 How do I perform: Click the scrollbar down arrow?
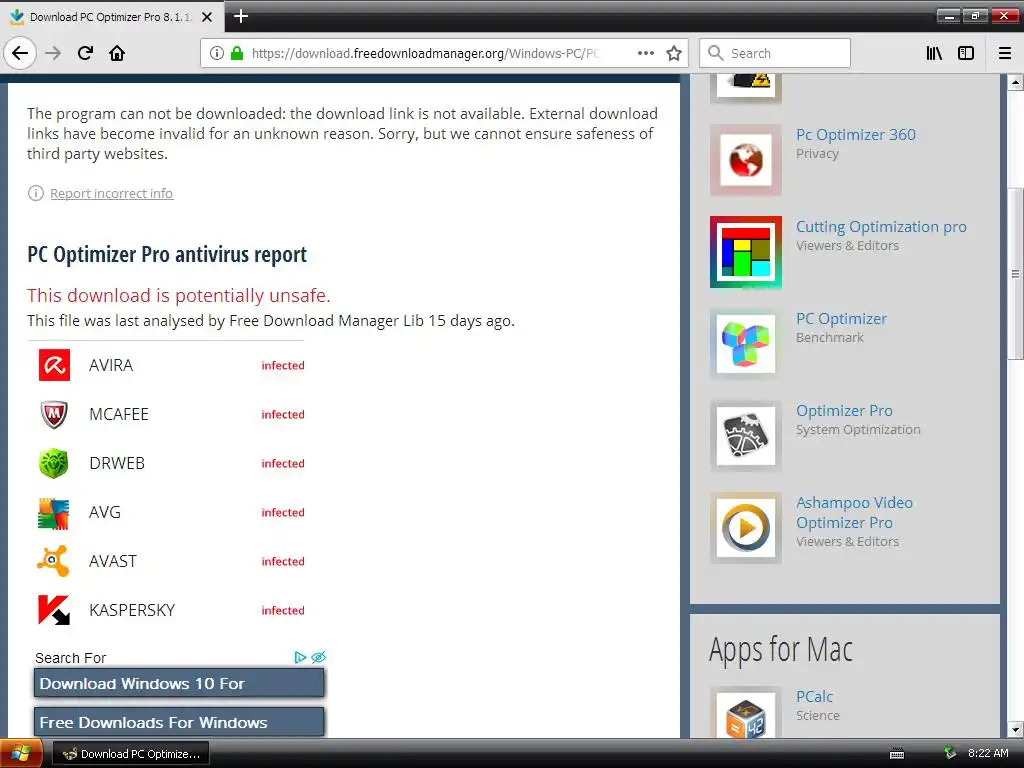pos(1015,729)
